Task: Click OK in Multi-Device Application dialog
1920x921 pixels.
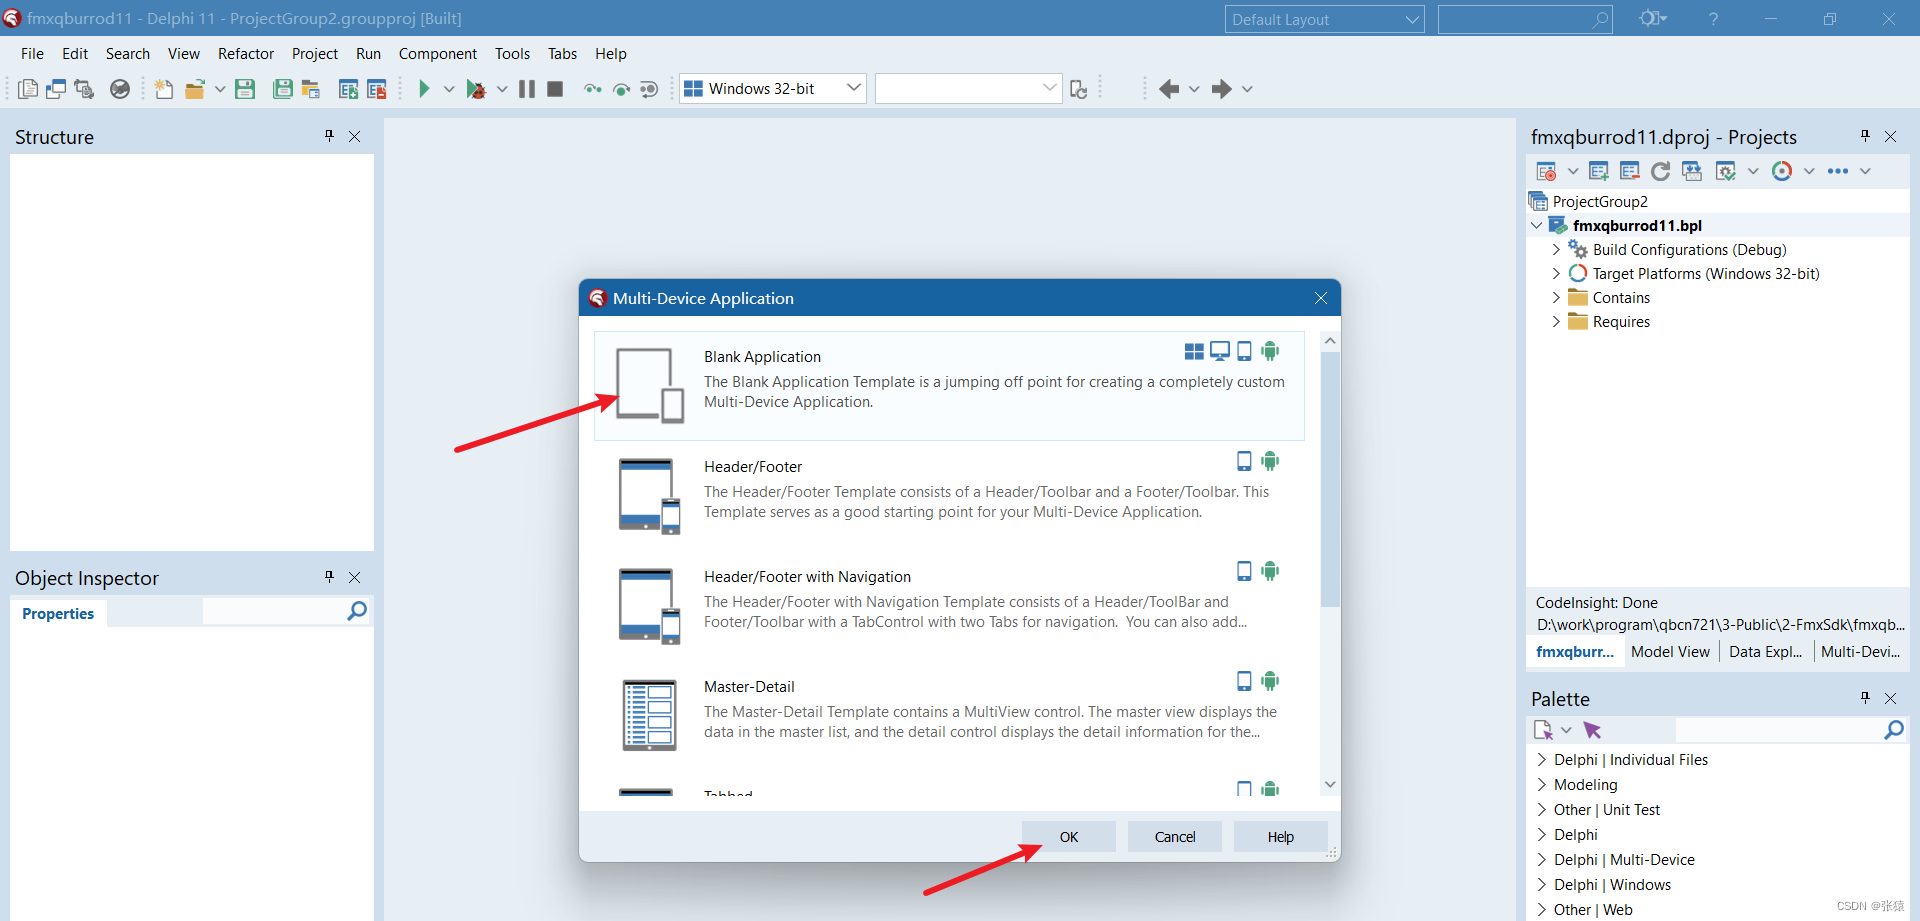Action: [1069, 837]
